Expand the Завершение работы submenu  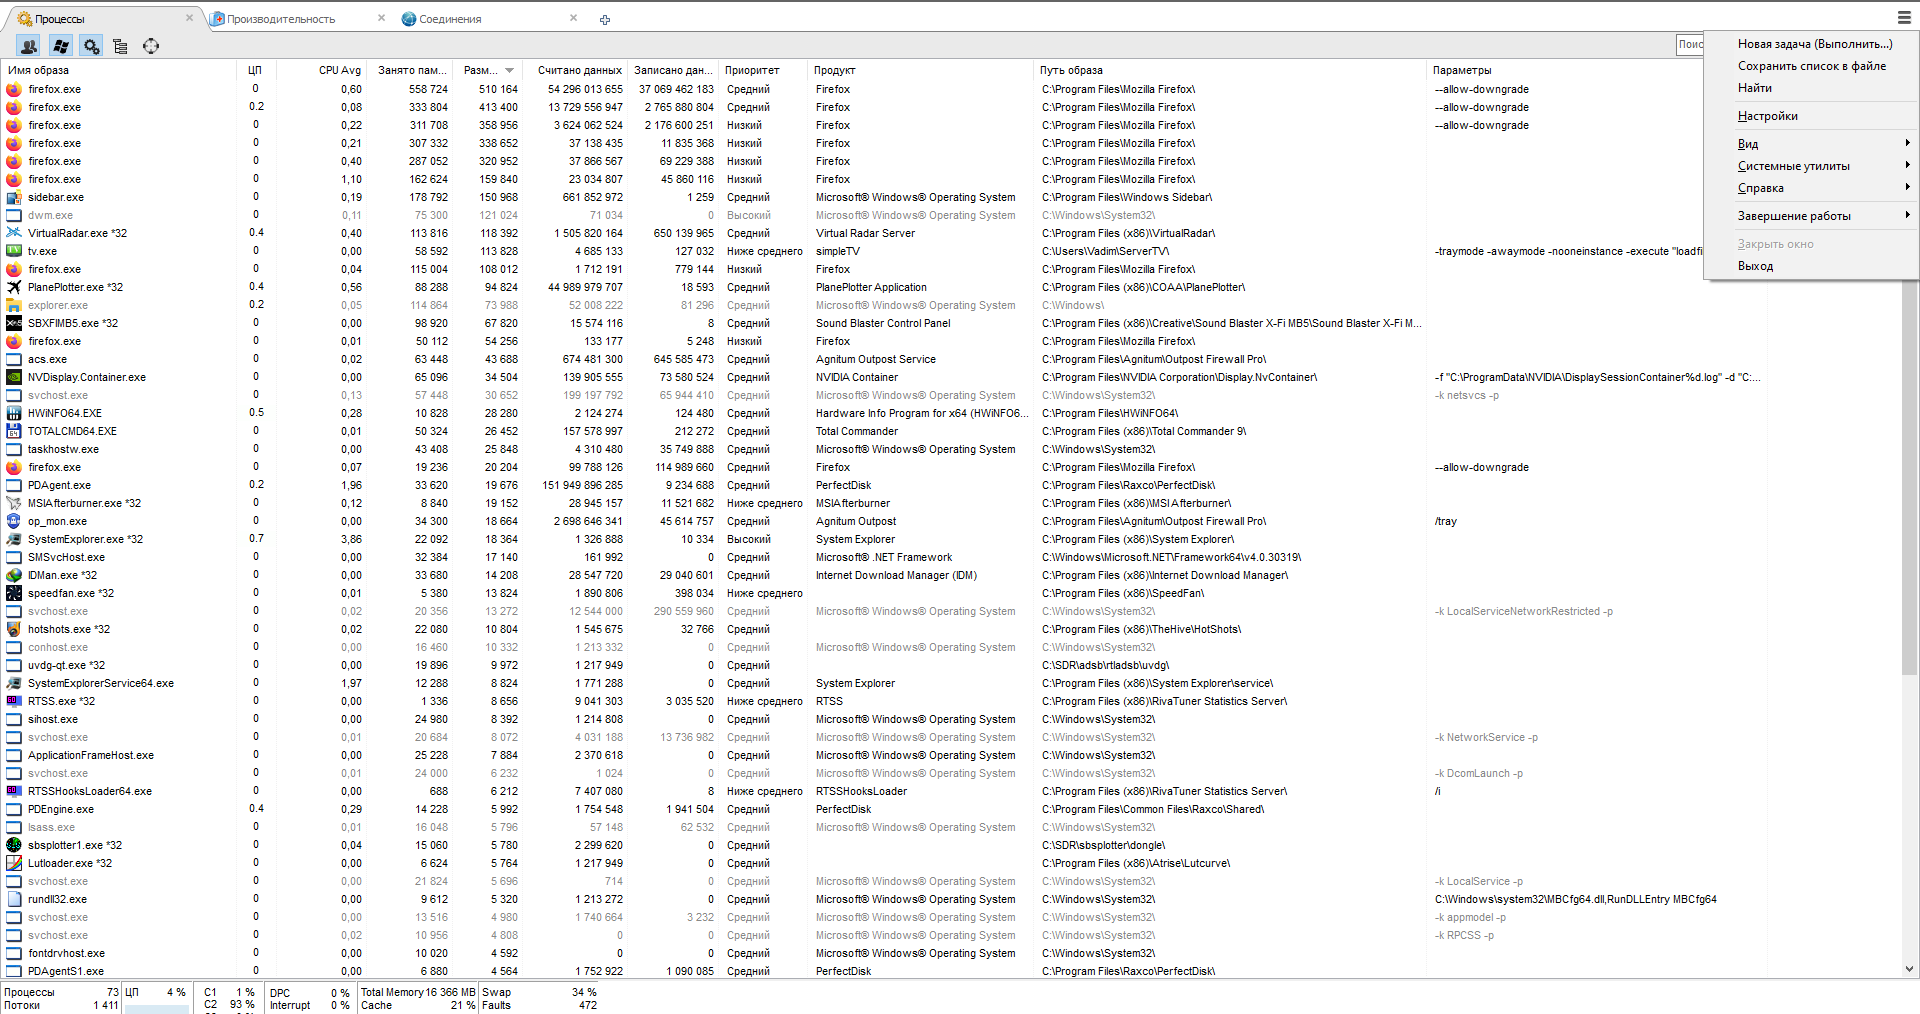[1811, 216]
